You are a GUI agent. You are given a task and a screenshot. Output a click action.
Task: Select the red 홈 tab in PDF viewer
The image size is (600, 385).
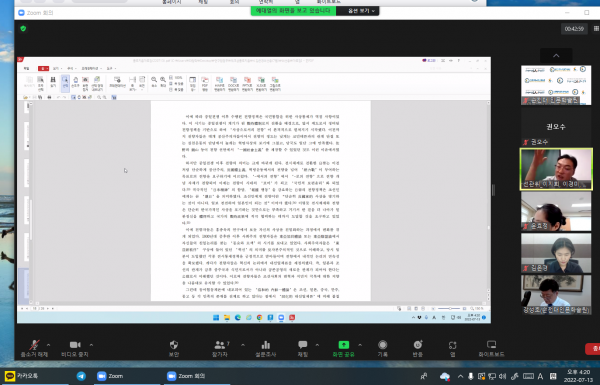coord(43,69)
